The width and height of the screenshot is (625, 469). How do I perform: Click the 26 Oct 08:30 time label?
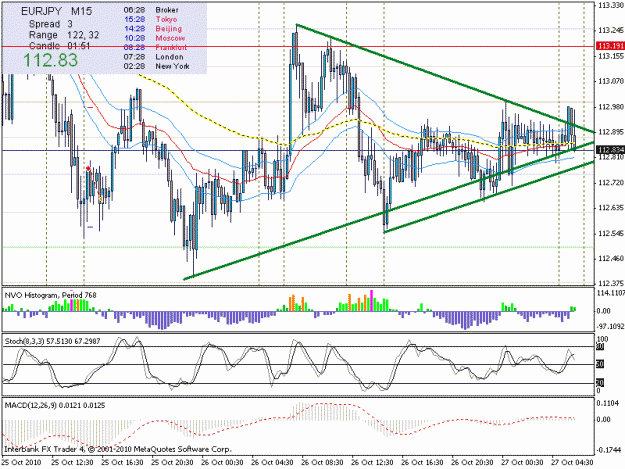(x=322, y=463)
